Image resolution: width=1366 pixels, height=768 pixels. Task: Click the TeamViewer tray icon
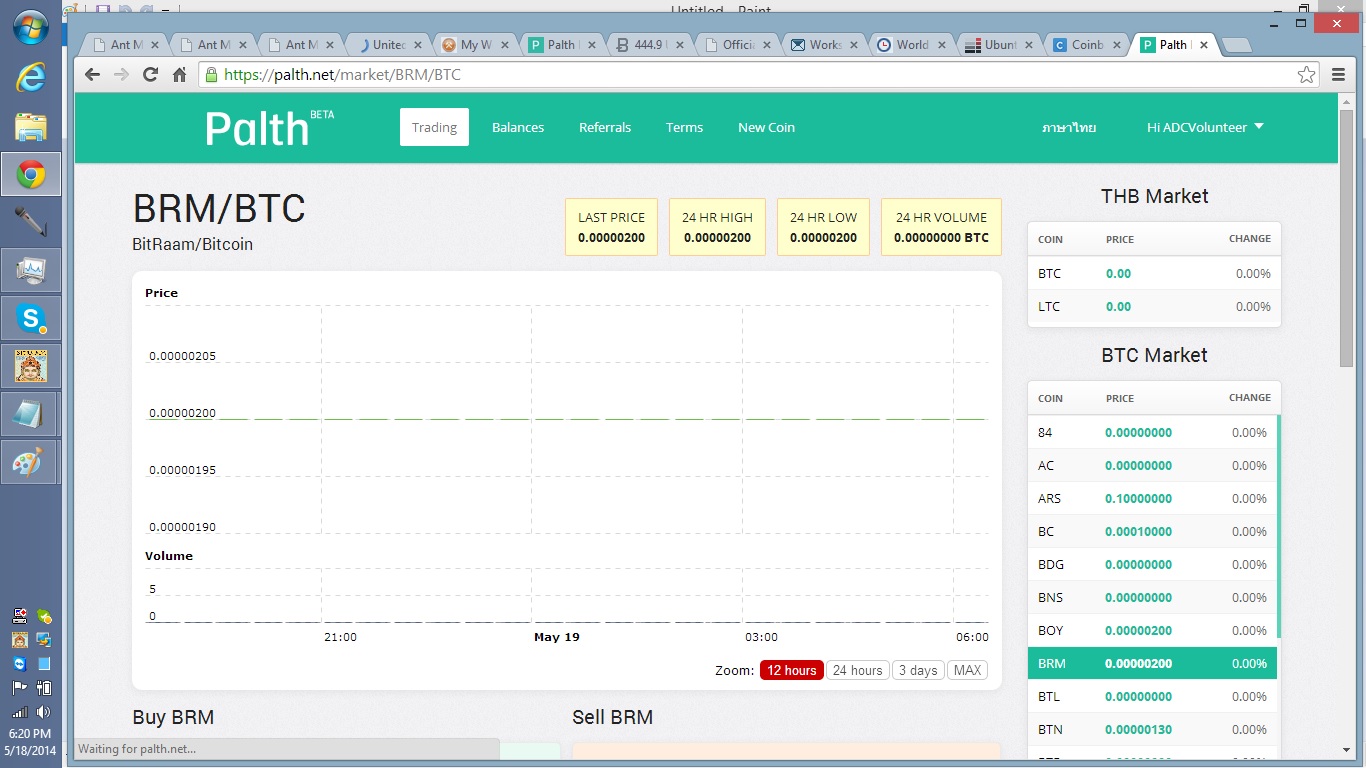(20, 663)
